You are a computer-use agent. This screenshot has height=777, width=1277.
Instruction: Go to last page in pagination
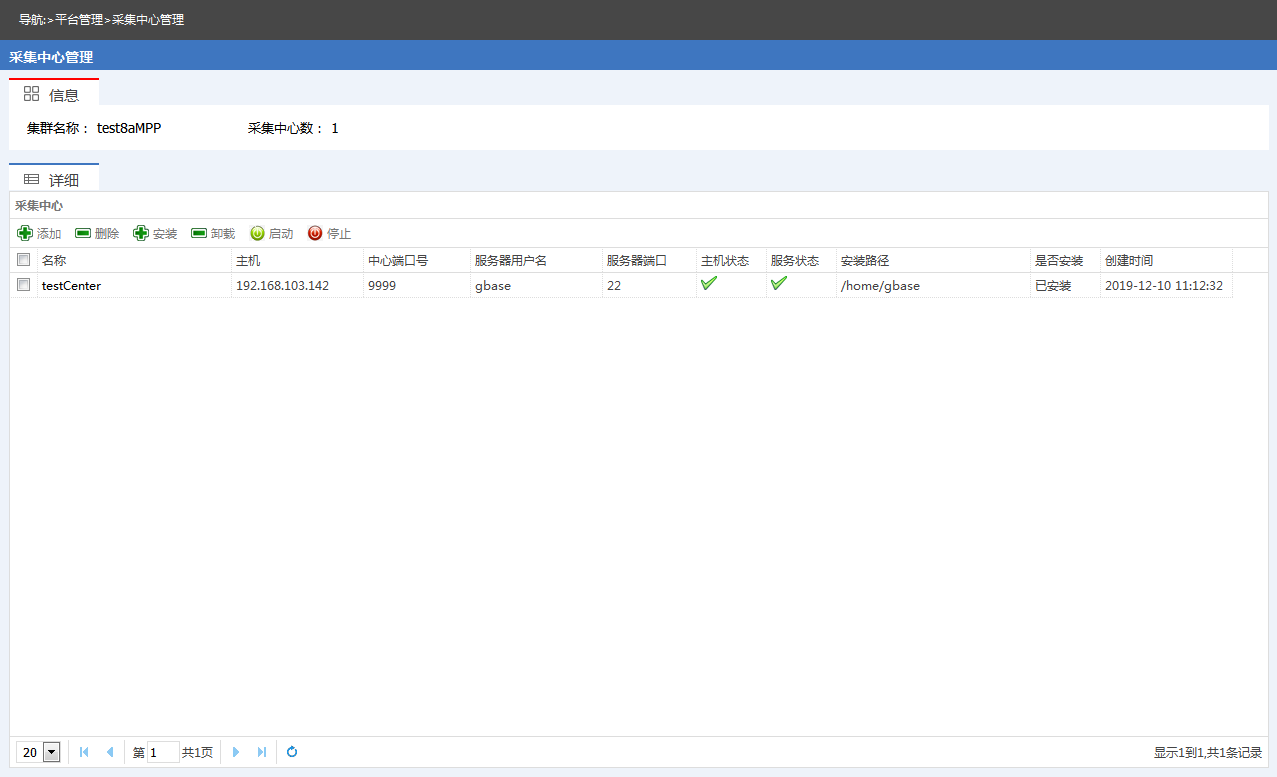[x=262, y=752]
